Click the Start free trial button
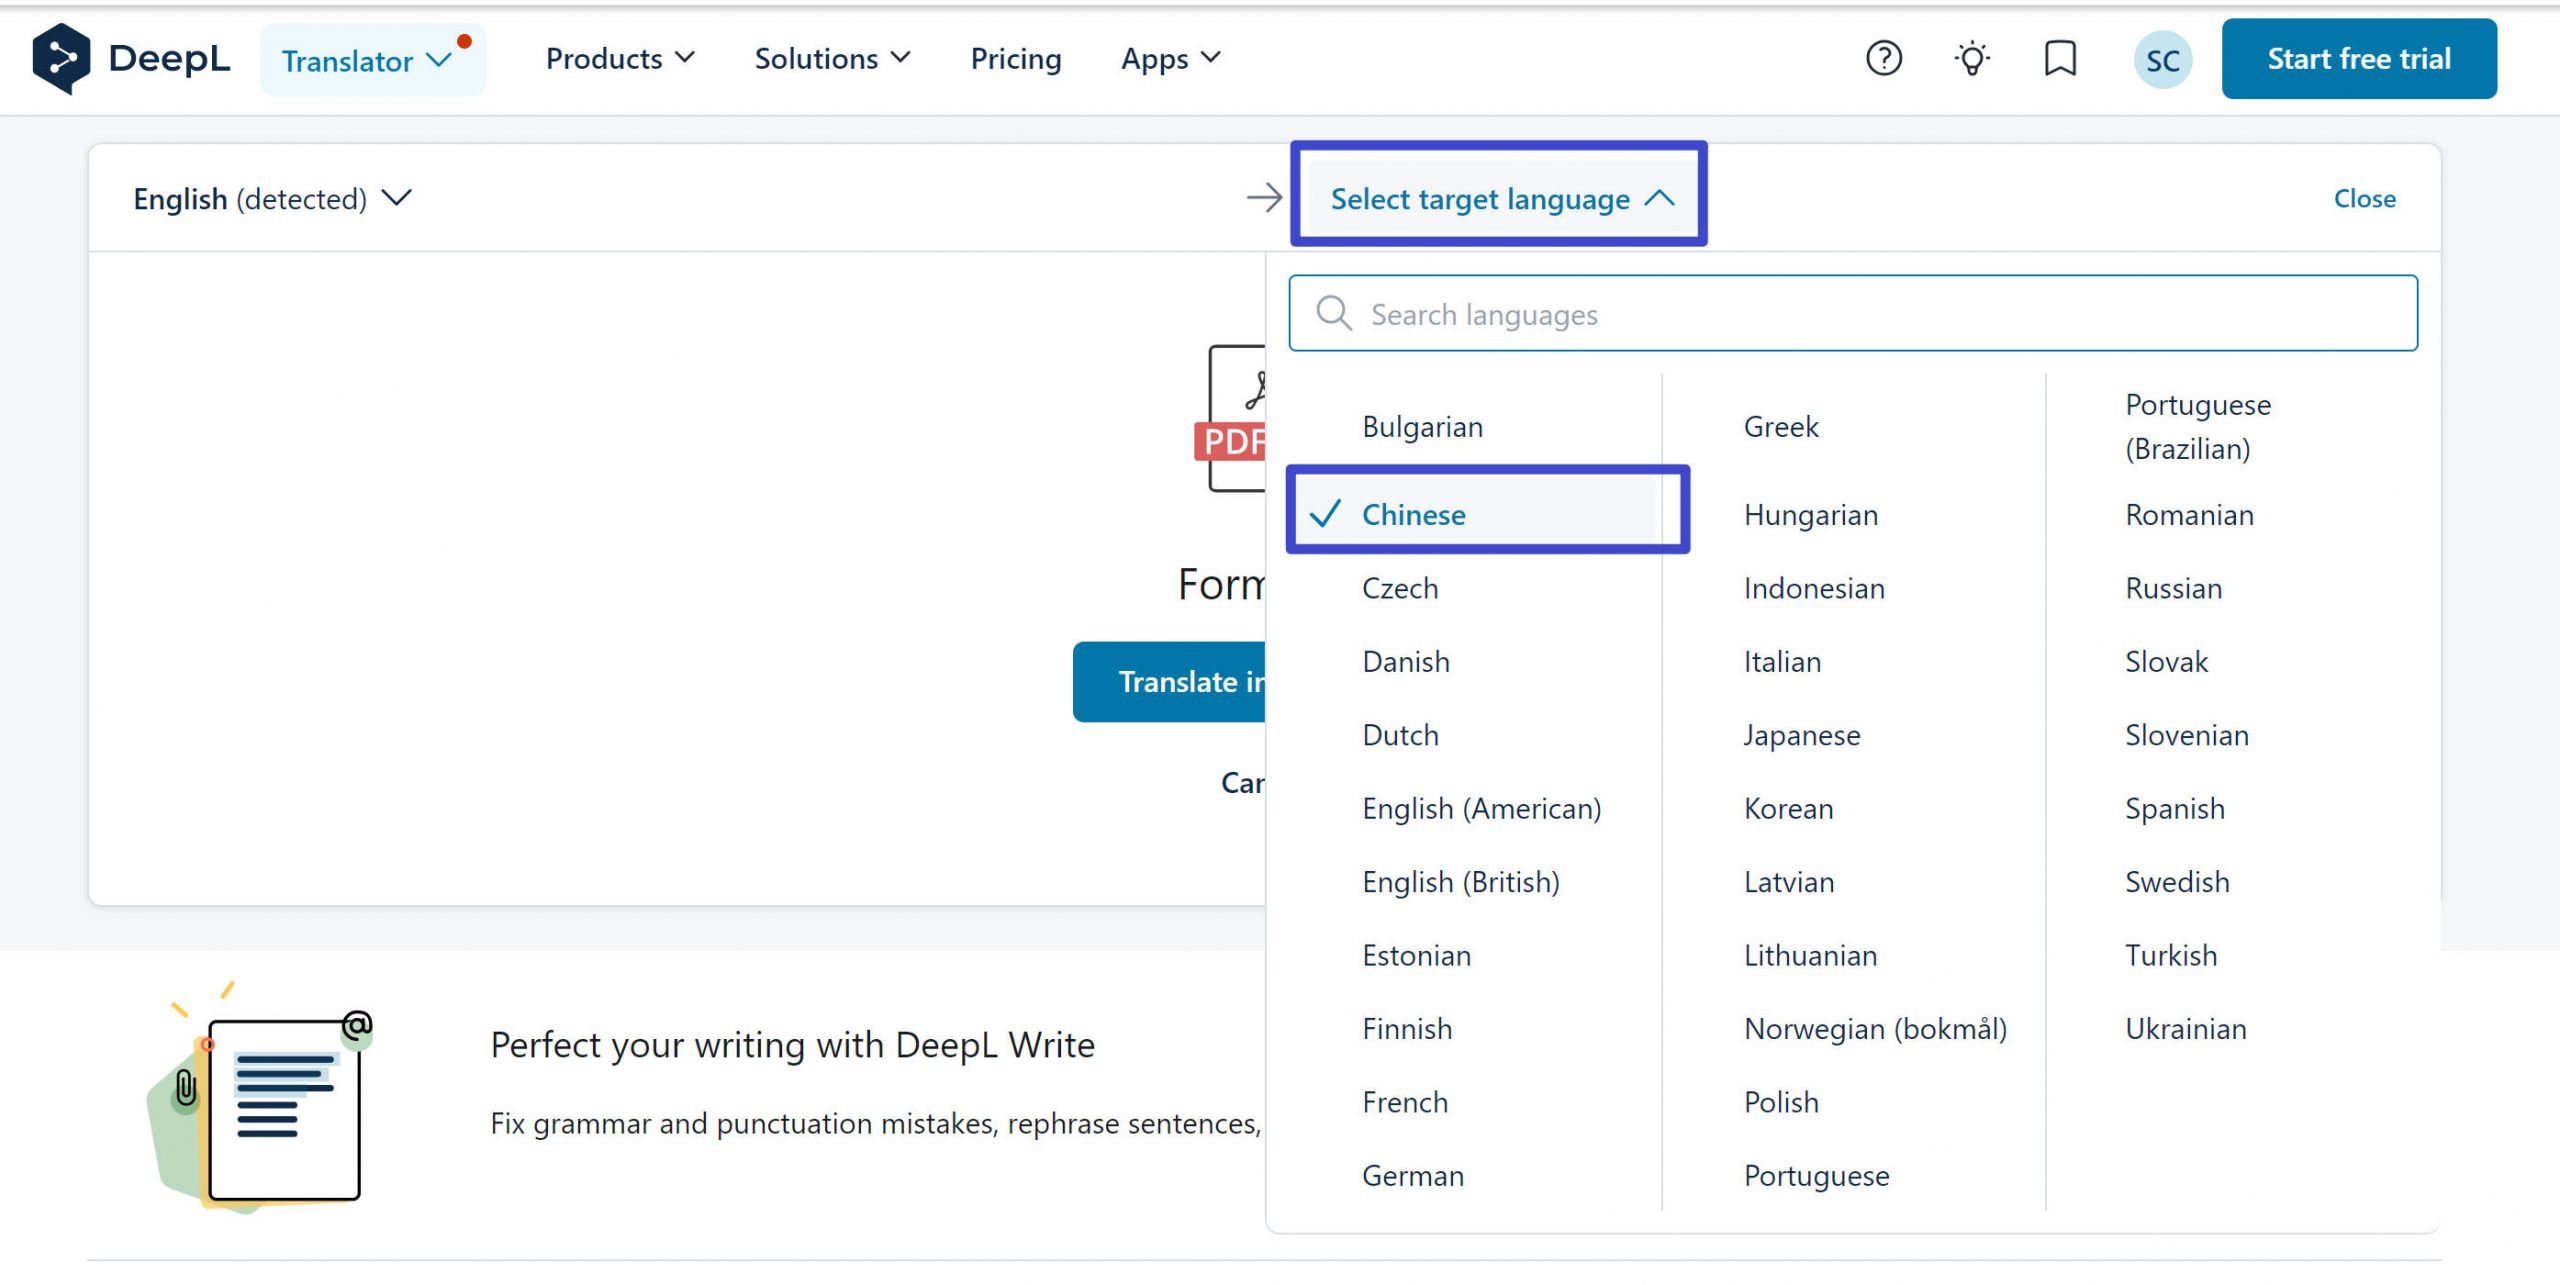This screenshot has height=1285, width=2560. pyautogui.click(x=2359, y=58)
